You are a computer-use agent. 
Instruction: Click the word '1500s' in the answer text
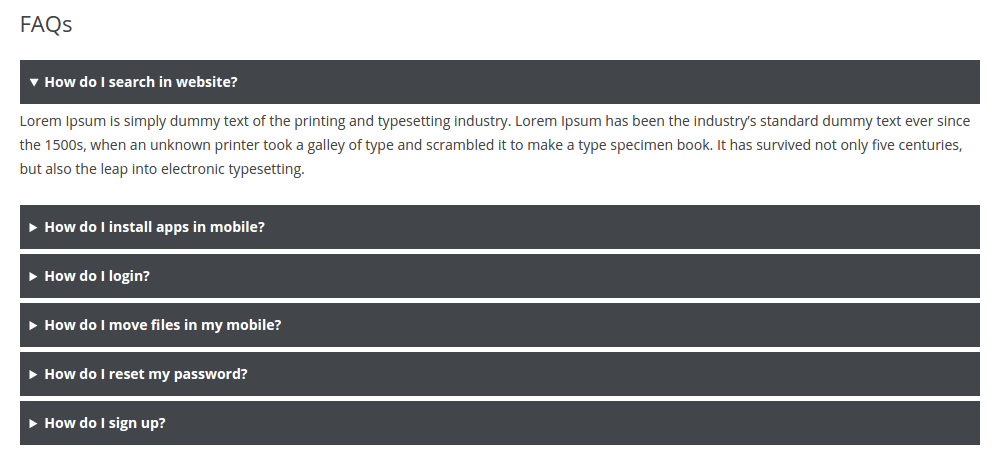(65, 145)
